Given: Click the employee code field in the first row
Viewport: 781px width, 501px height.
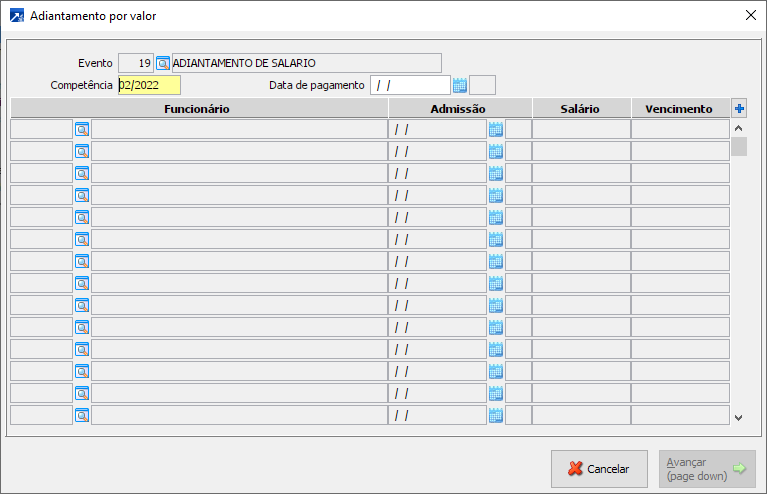Looking at the screenshot, I should coord(42,129).
